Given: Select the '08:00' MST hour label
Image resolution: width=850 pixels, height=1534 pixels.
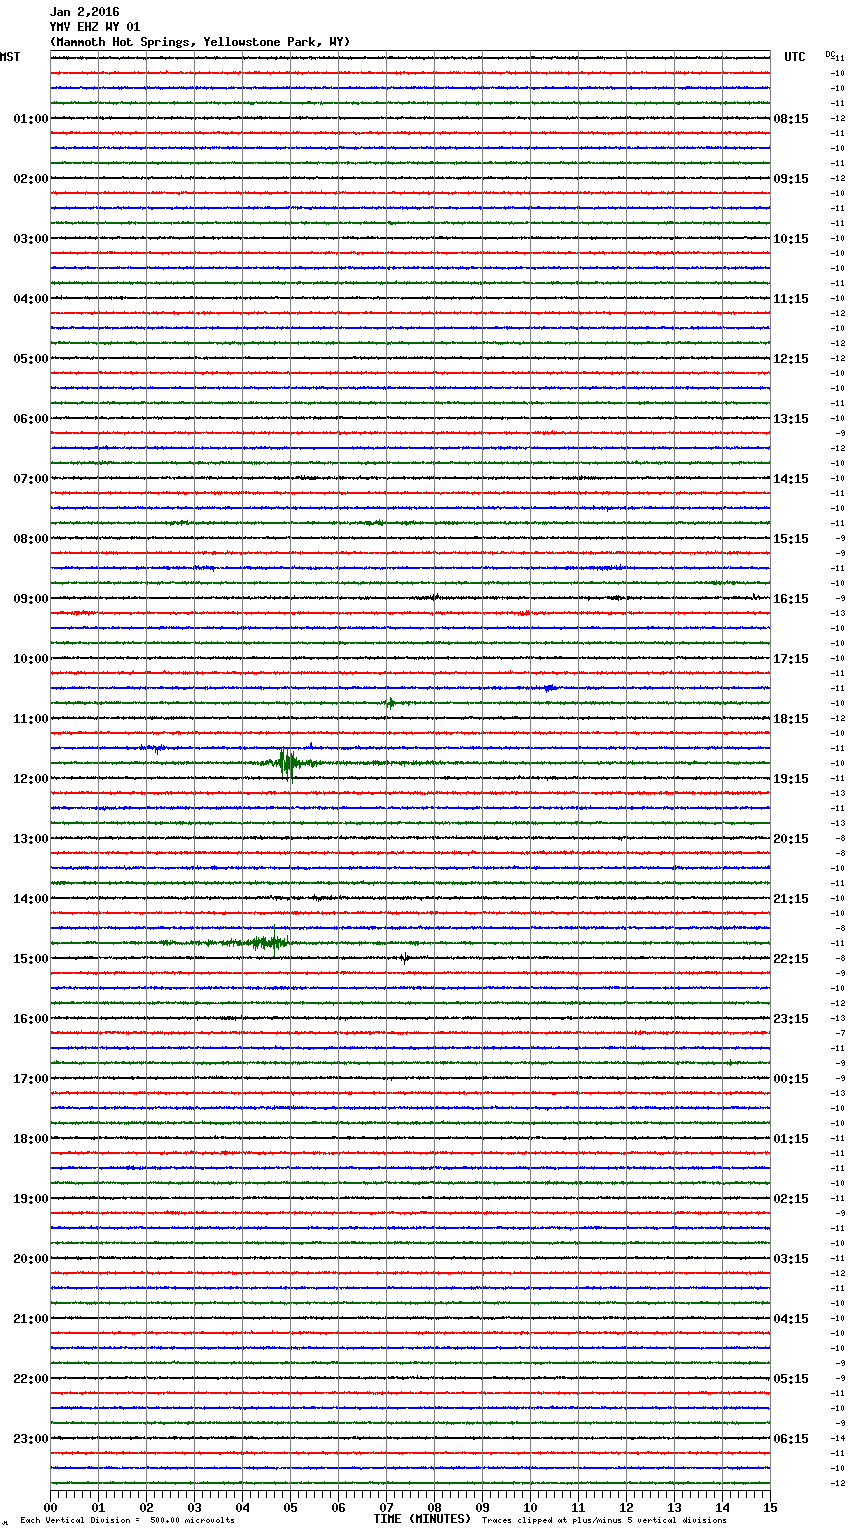Looking at the screenshot, I should pyautogui.click(x=30, y=539).
